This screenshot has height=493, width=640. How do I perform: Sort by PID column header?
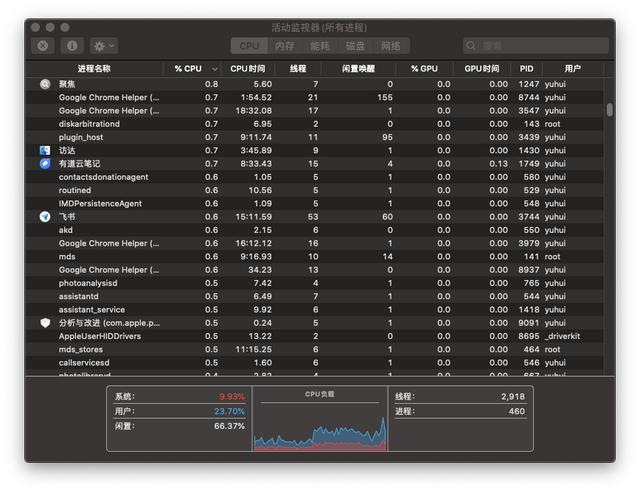pos(526,69)
